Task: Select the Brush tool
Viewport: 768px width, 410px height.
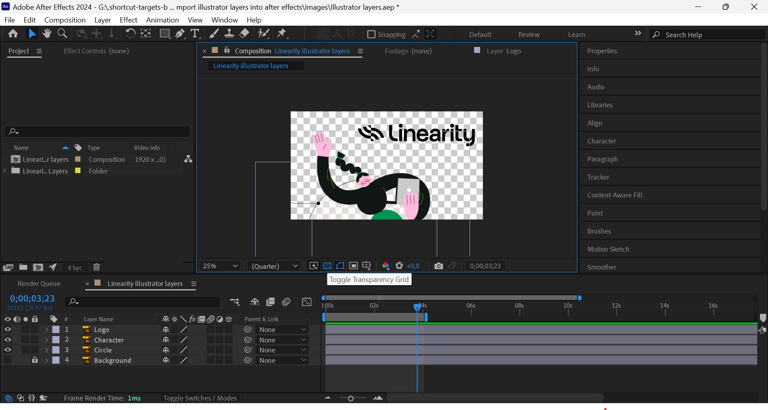Action: (214, 34)
